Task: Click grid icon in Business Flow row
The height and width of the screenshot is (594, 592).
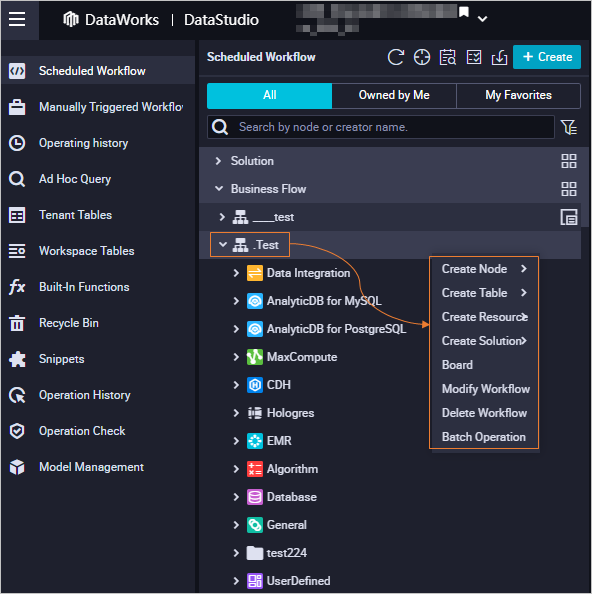Action: tap(569, 189)
